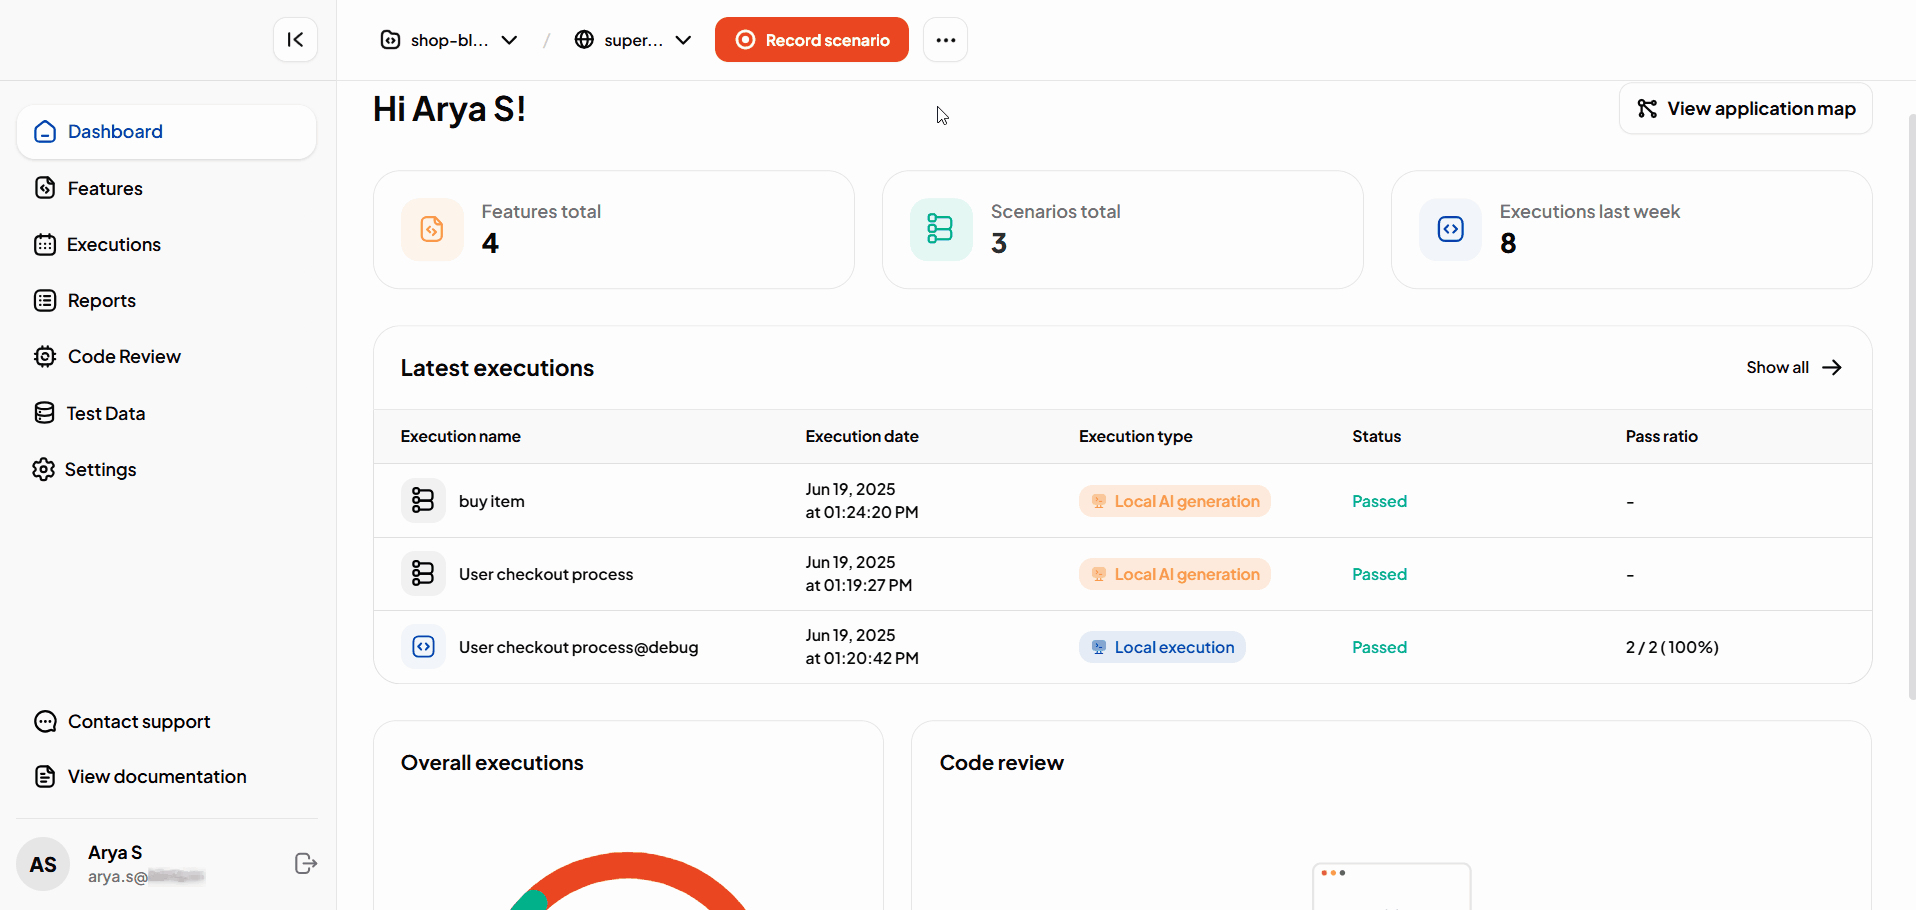Click the Features total card icon
Image resolution: width=1916 pixels, height=910 pixels.
432,230
